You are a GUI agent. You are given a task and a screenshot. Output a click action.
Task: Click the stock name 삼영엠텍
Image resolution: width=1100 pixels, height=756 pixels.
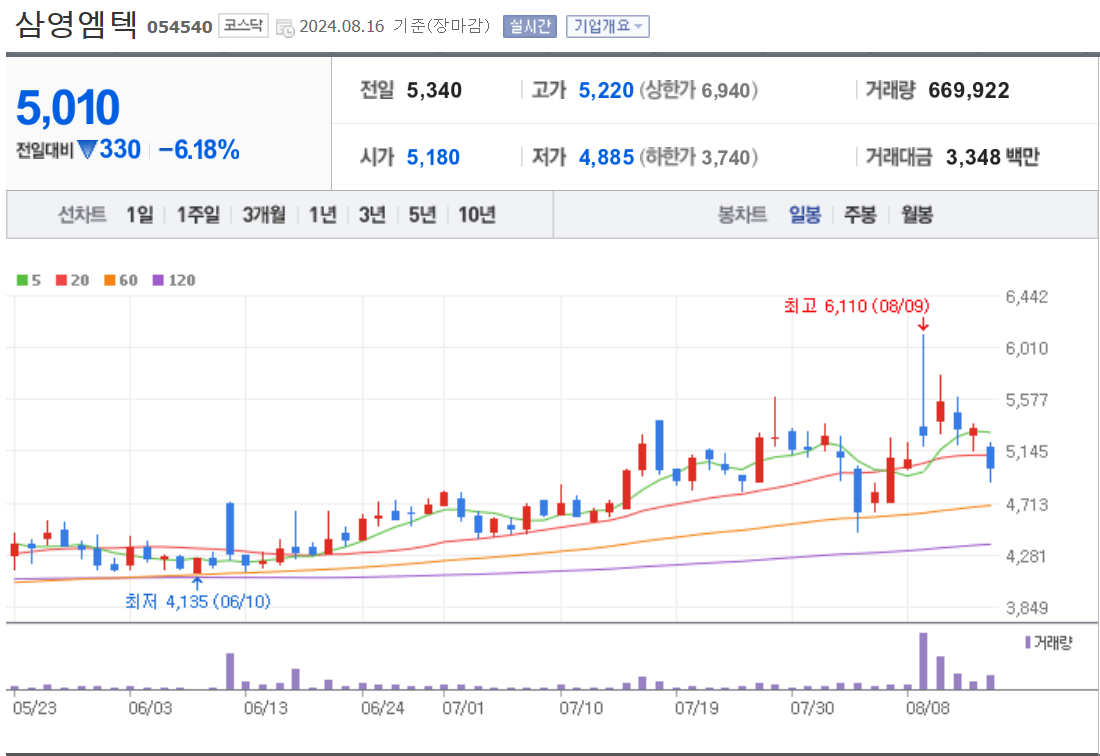(x=76, y=25)
